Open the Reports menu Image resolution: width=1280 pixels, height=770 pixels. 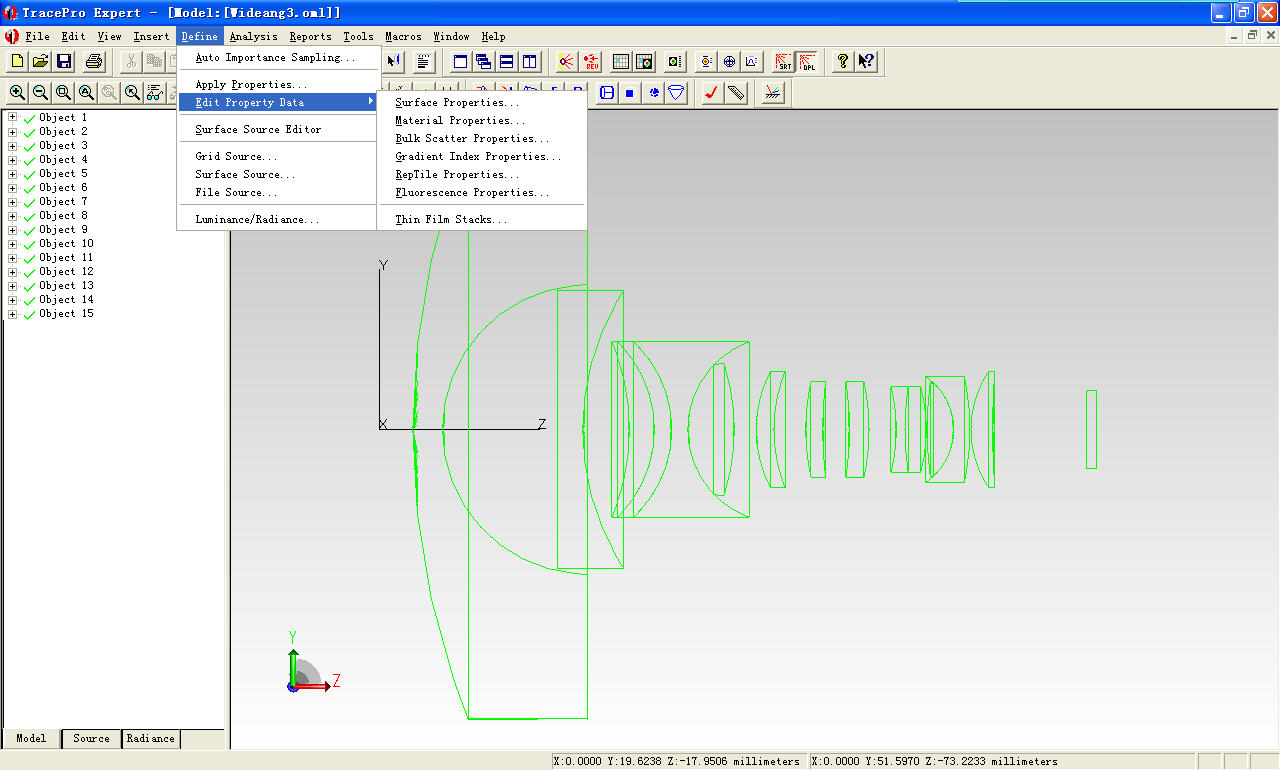pos(311,36)
